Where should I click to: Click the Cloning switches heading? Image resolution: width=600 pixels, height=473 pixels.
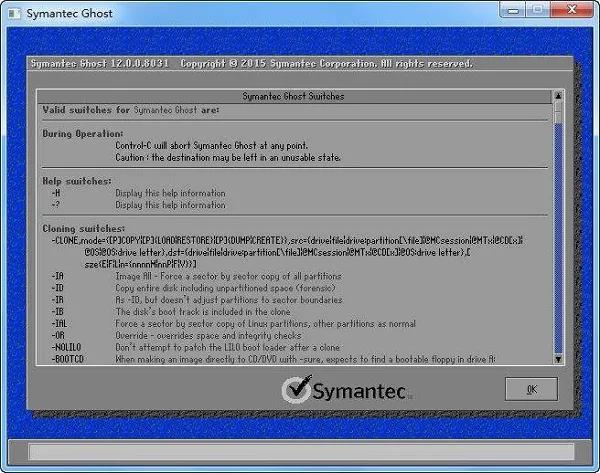click(x=83, y=228)
